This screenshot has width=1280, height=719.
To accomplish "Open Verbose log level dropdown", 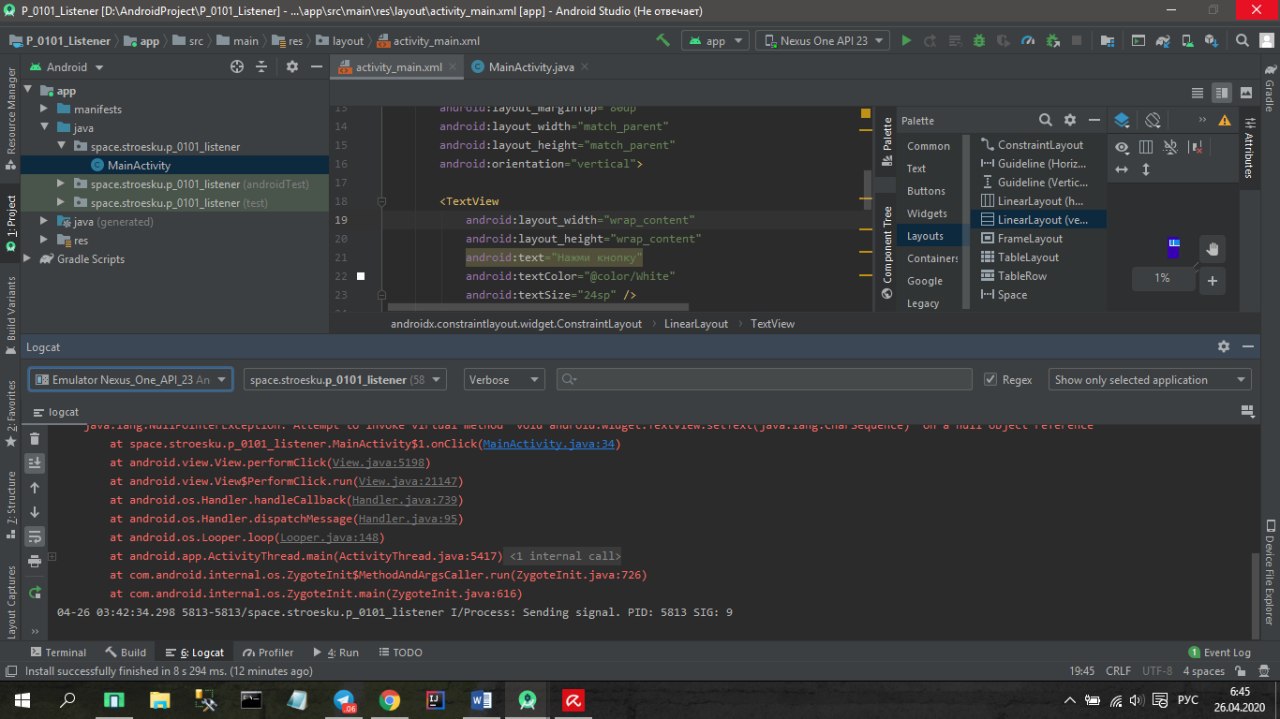I will (x=504, y=380).
